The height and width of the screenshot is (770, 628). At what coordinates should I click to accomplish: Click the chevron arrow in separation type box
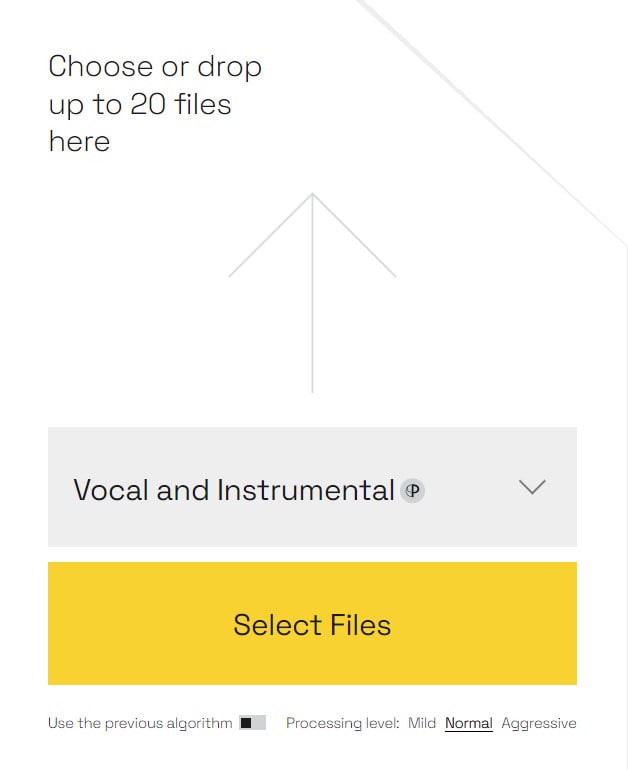click(x=532, y=487)
